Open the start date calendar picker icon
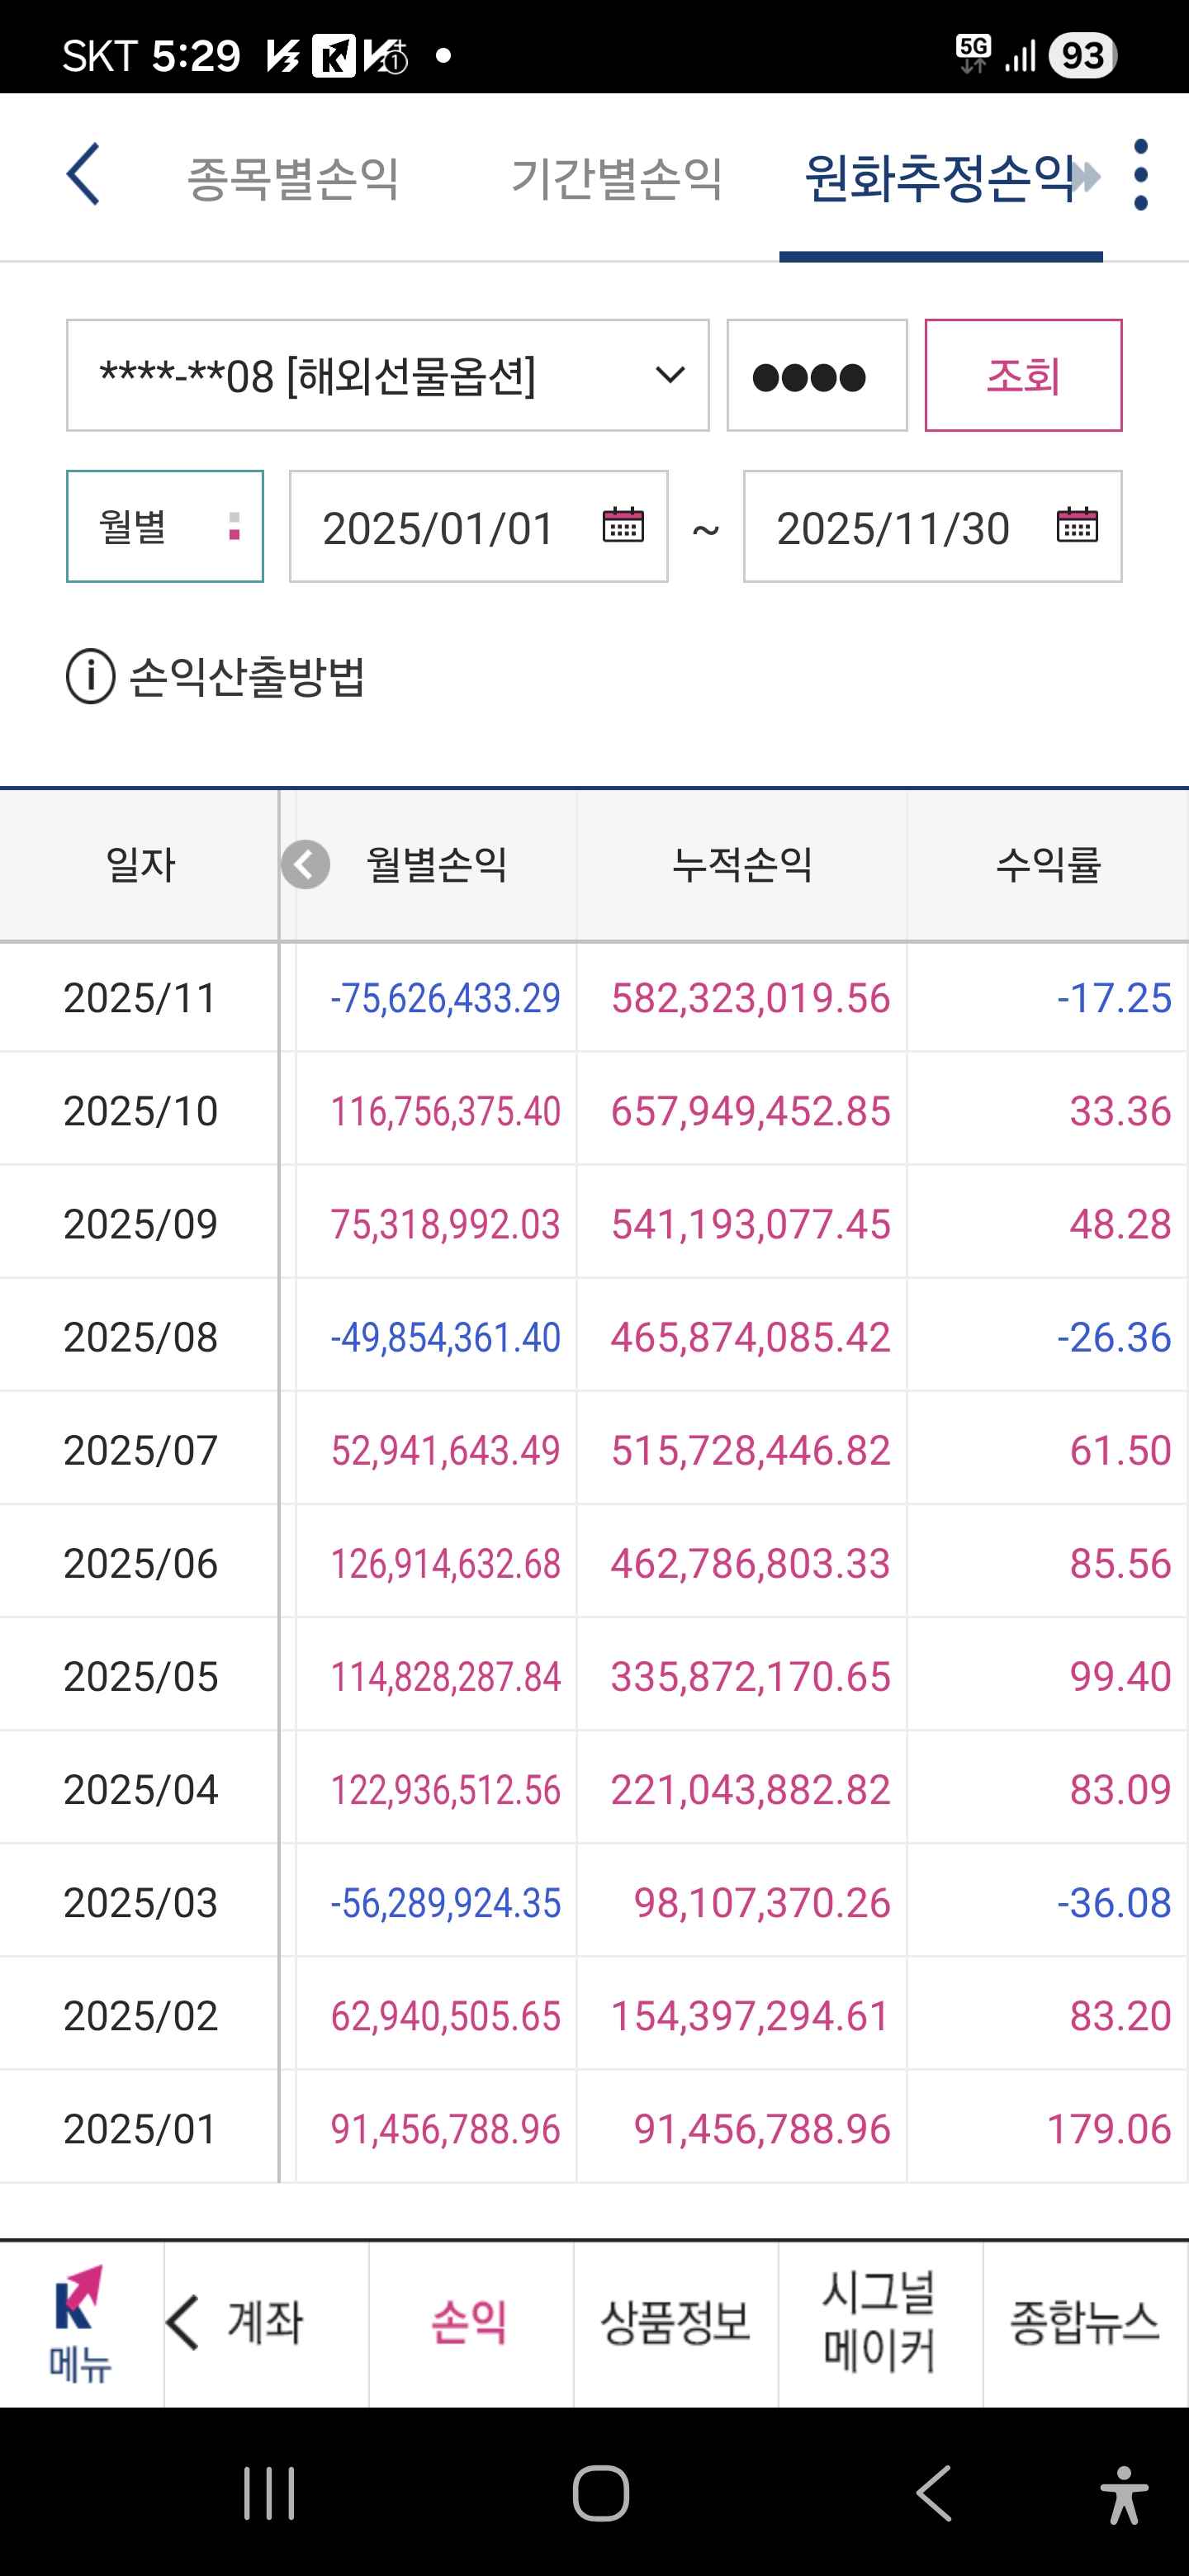1189x2576 pixels. pyautogui.click(x=623, y=525)
